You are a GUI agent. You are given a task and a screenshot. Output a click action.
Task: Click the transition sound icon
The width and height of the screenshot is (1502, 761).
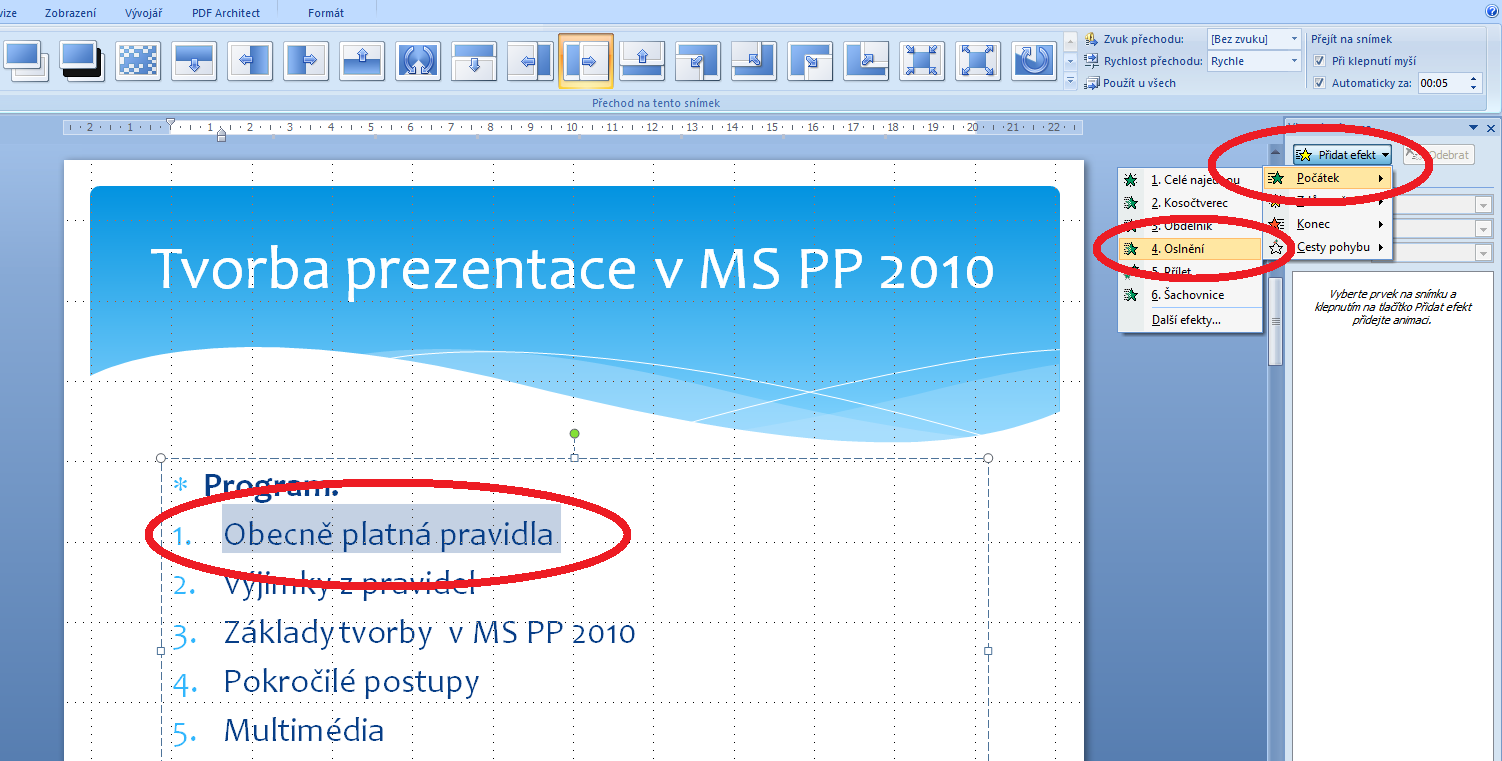(x=1093, y=39)
